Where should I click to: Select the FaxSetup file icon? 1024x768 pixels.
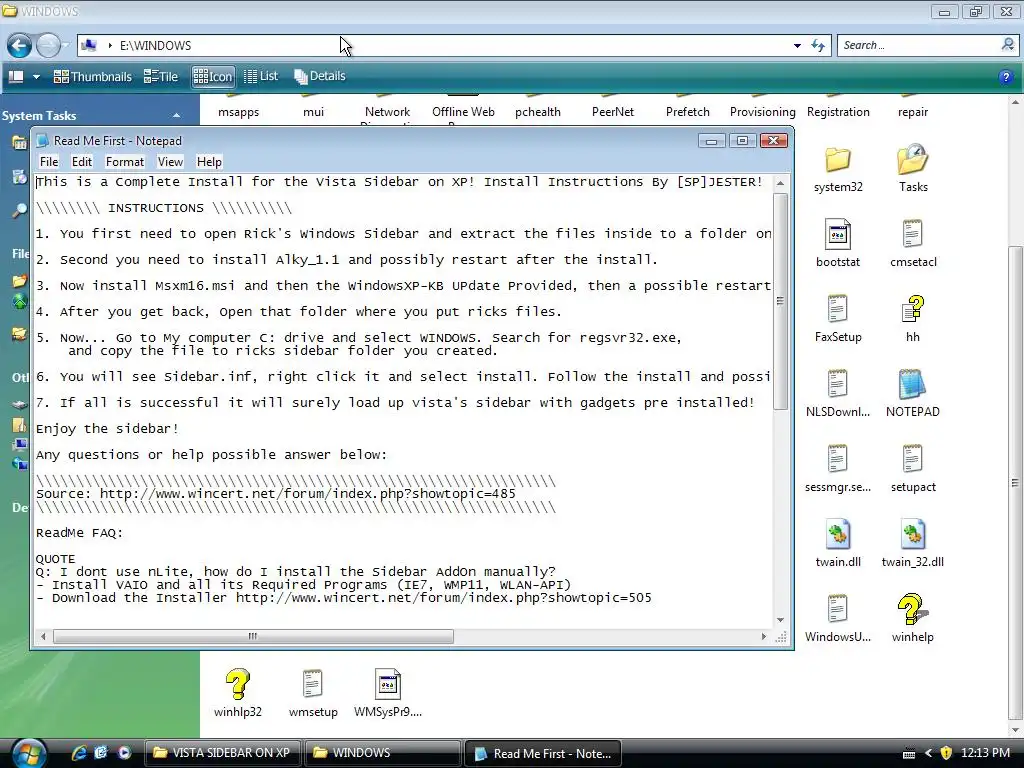838,310
